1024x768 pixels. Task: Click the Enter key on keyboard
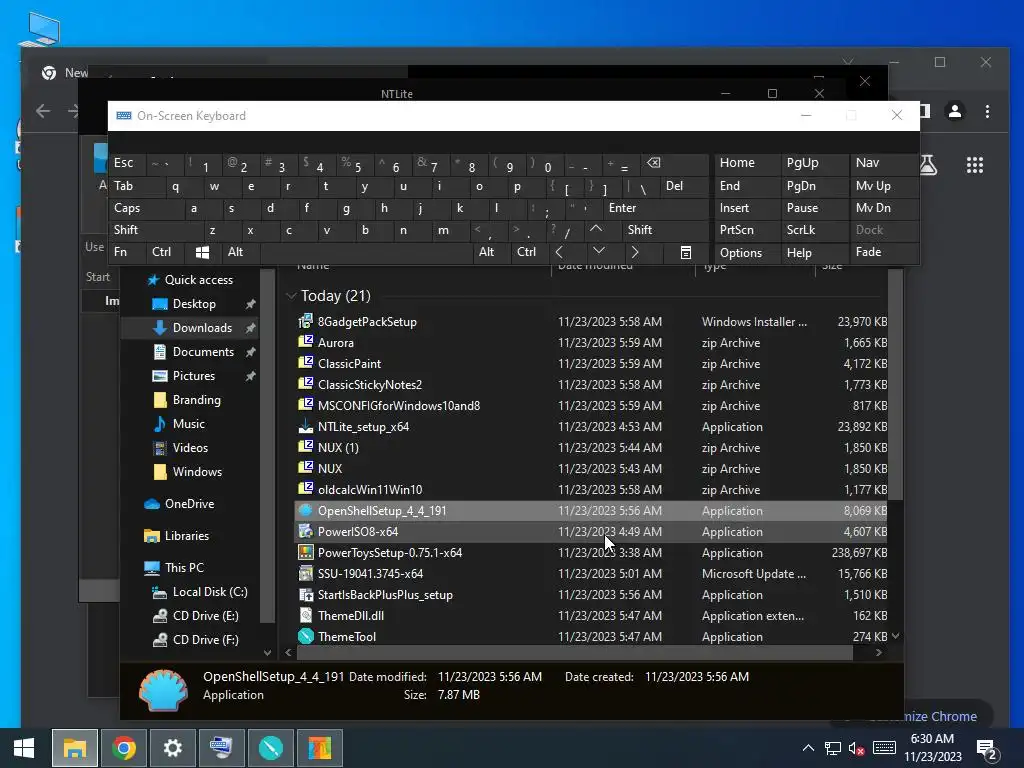(x=655, y=208)
